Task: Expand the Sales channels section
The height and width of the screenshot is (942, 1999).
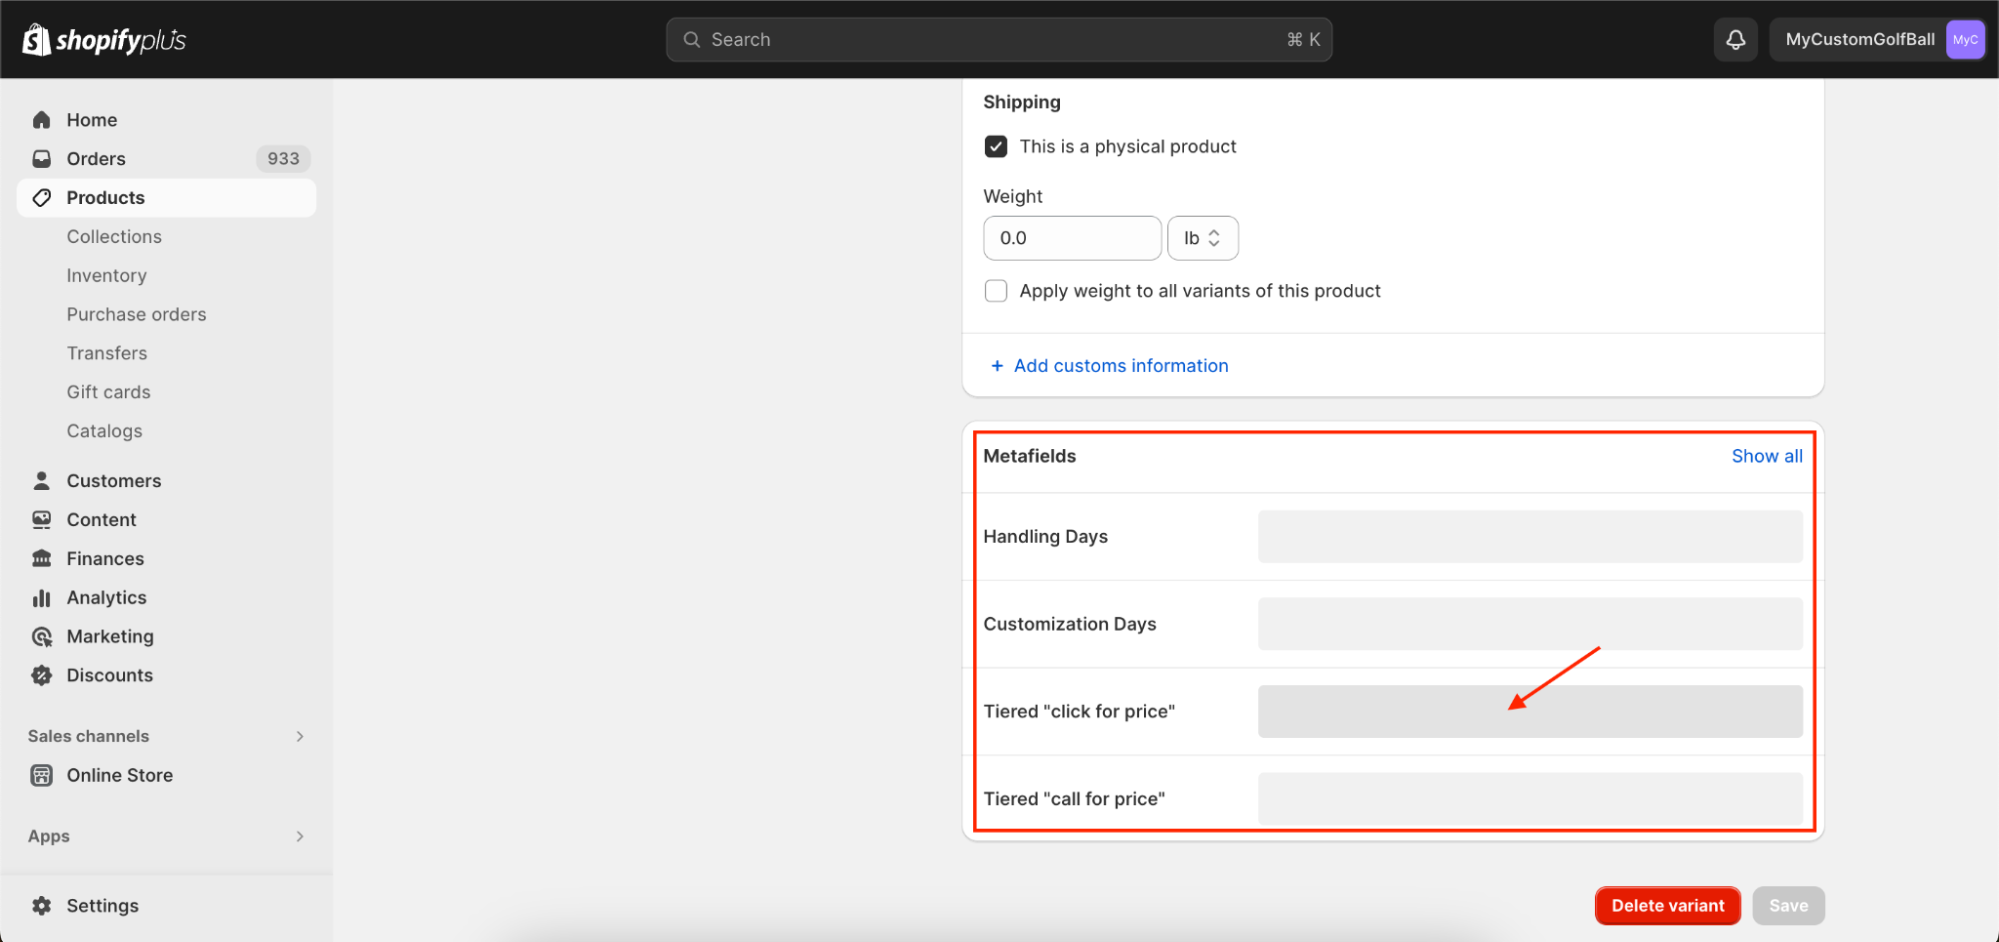Action: pos(299,737)
